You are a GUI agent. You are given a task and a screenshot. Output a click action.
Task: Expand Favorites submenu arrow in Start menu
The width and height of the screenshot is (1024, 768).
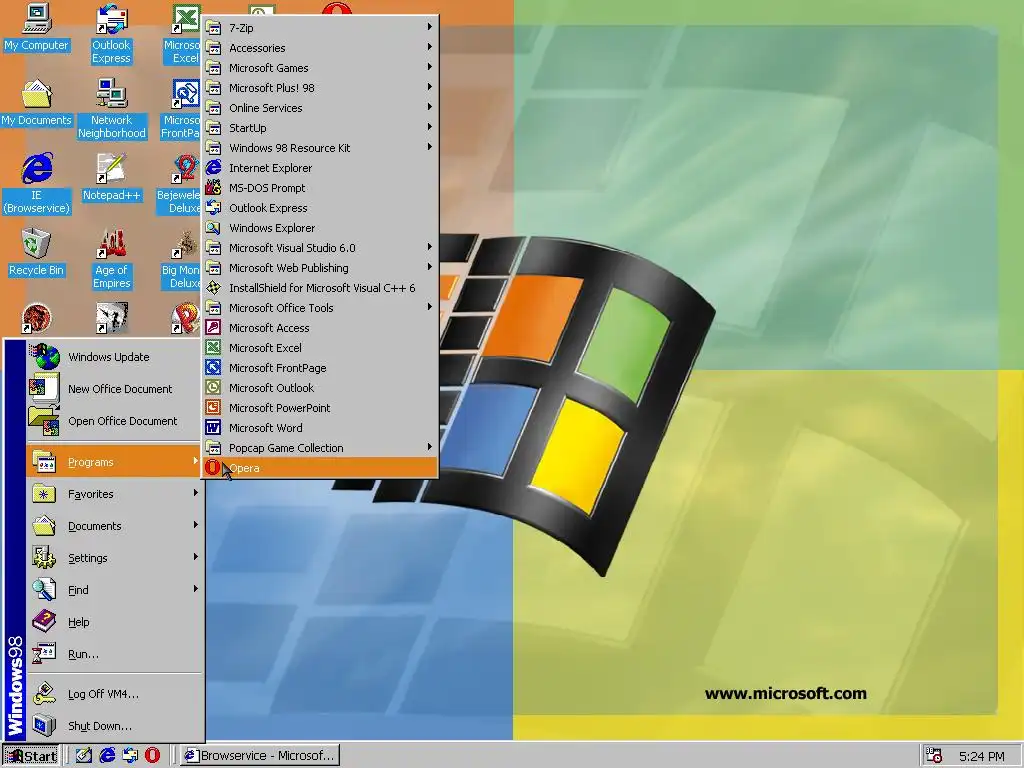coord(195,493)
